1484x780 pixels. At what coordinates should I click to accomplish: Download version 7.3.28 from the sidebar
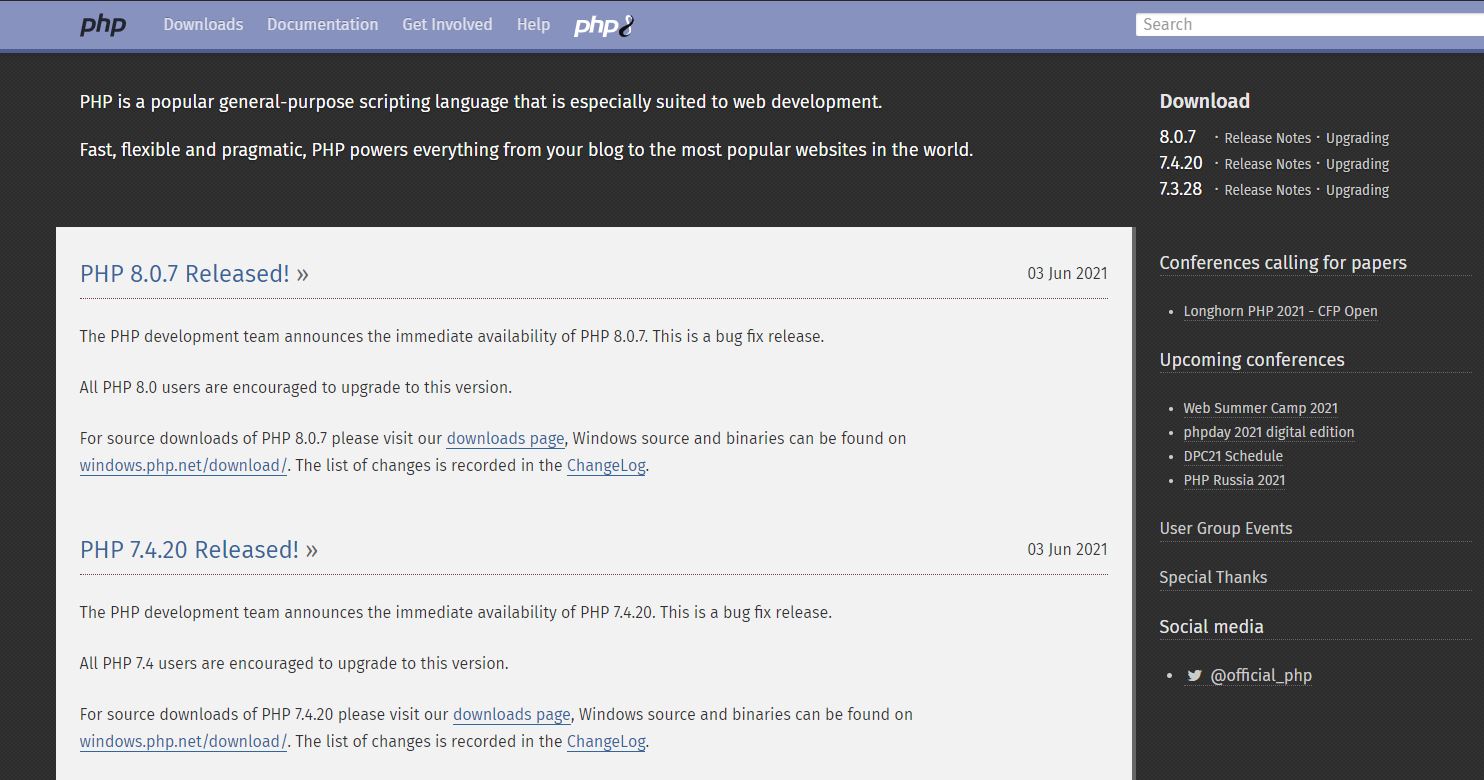1181,189
